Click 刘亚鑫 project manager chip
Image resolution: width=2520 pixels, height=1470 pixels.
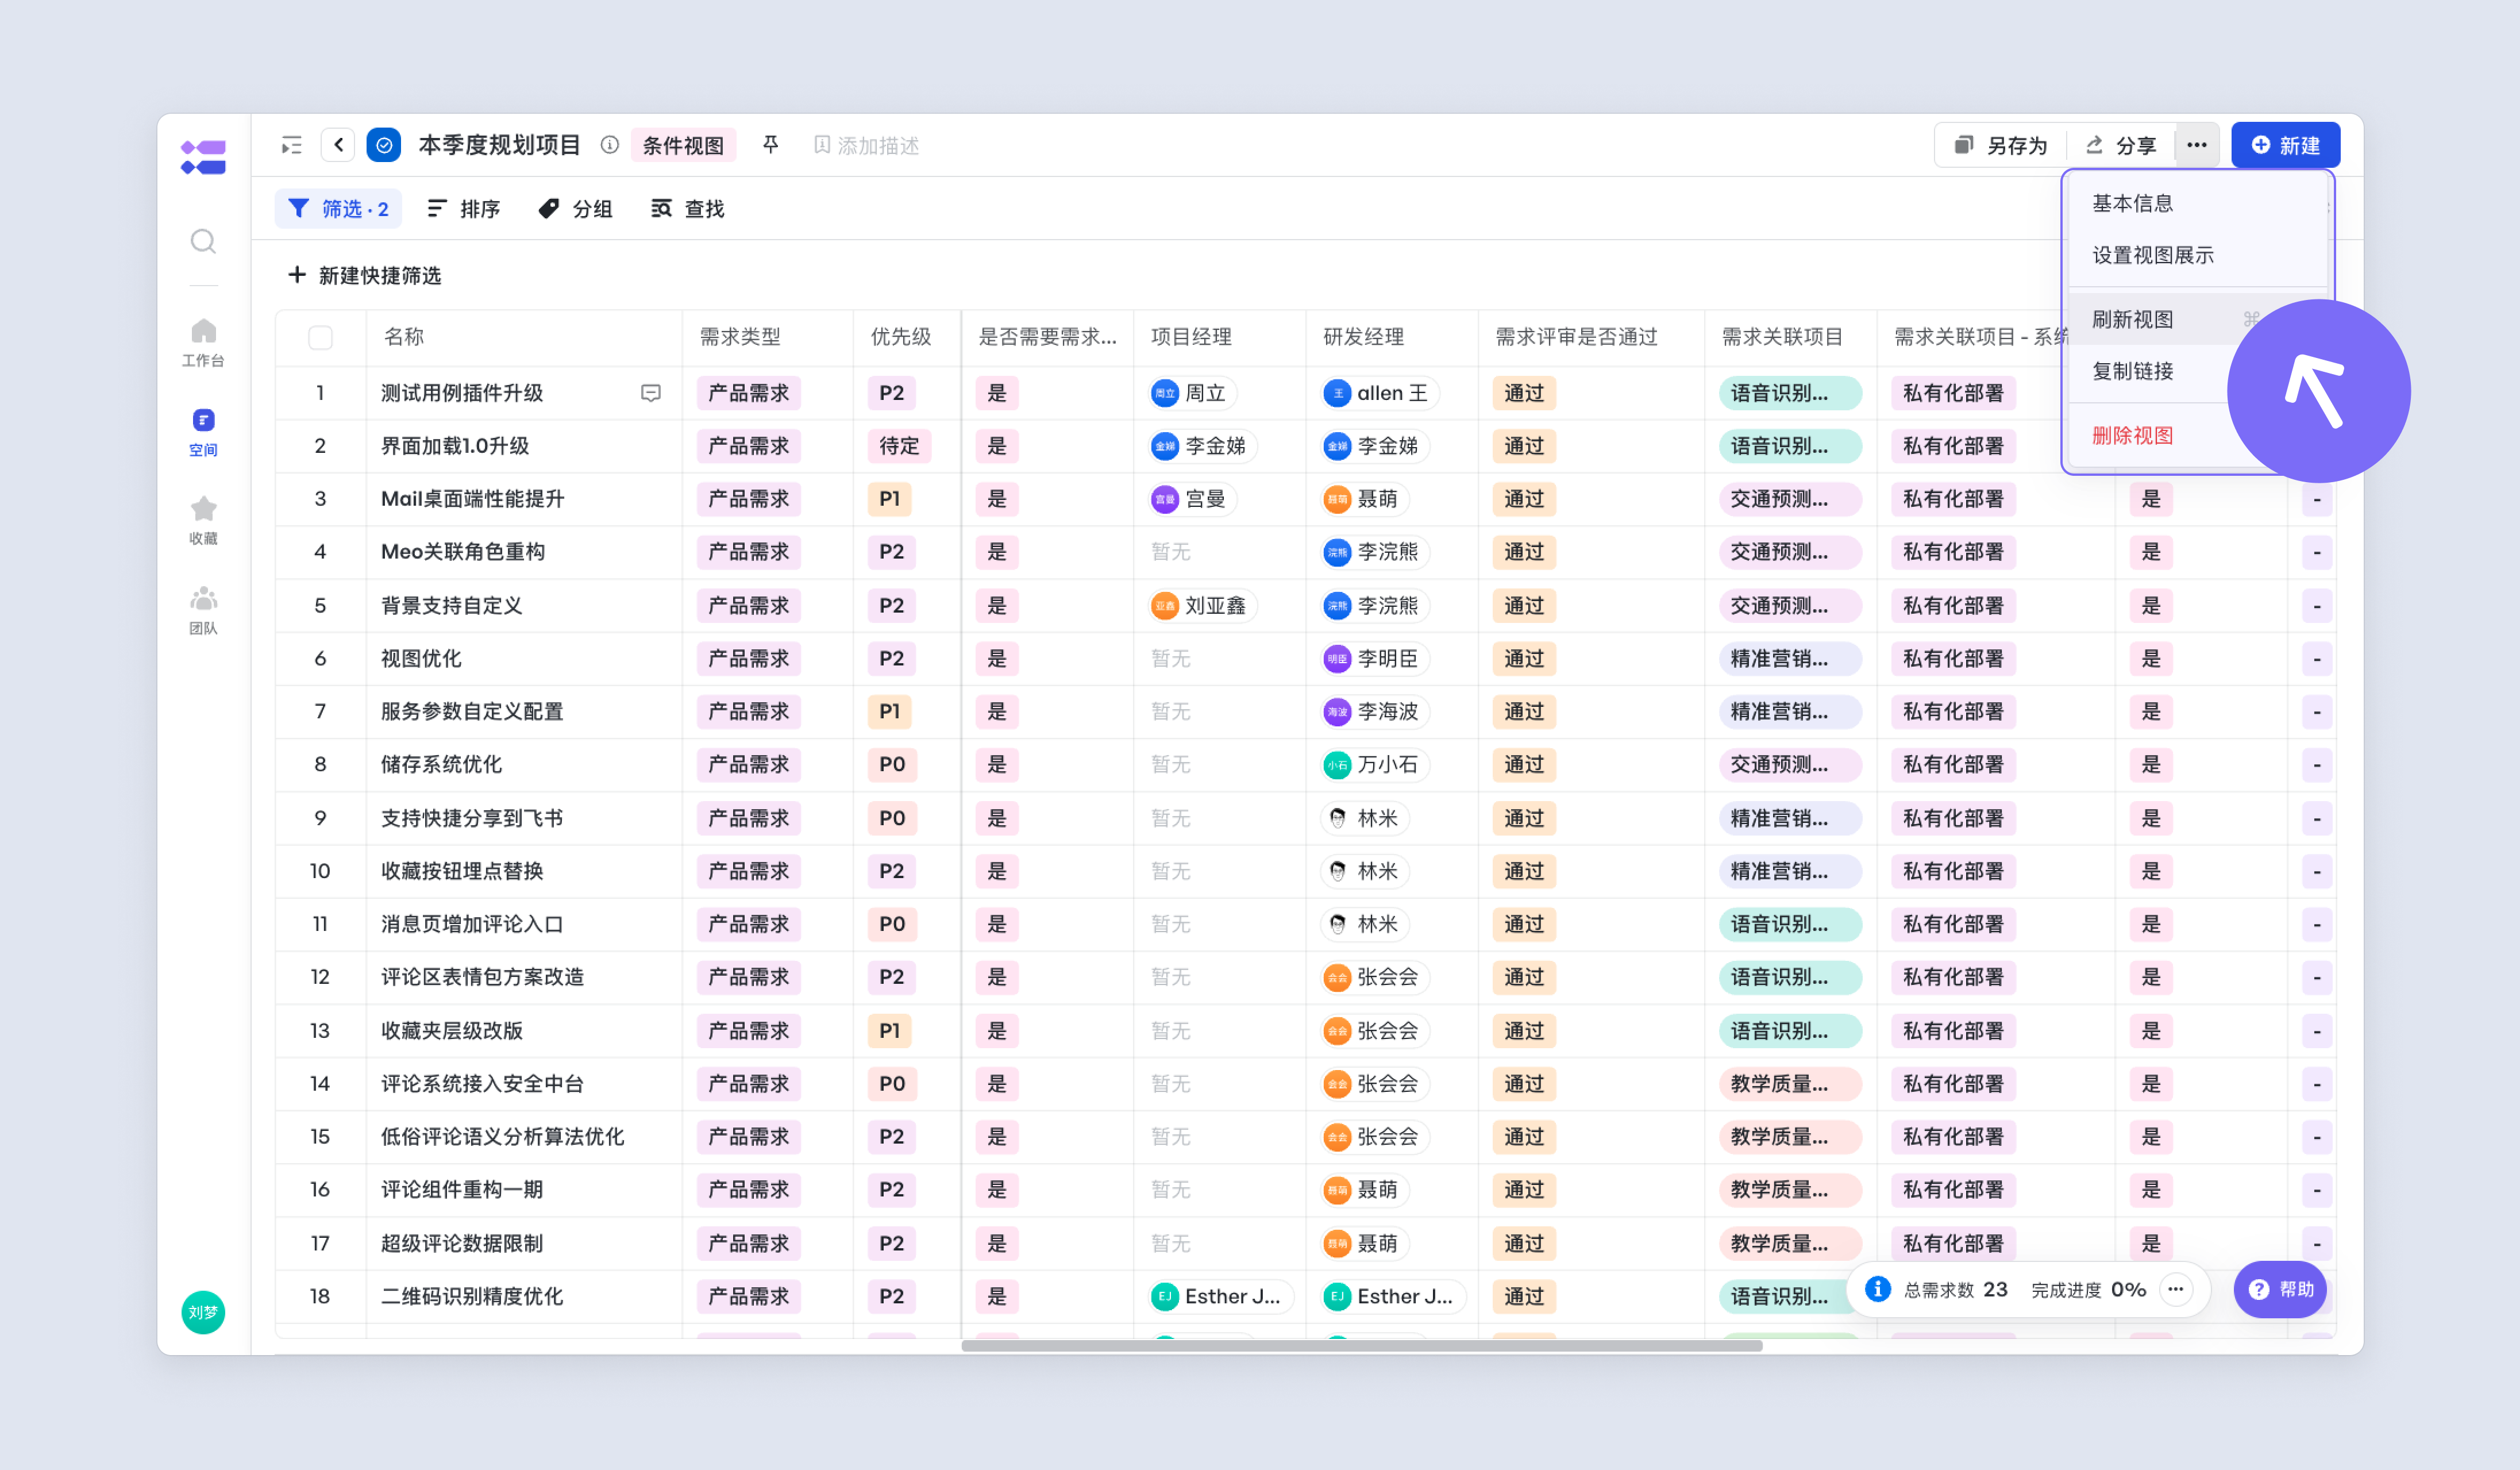coord(1202,605)
